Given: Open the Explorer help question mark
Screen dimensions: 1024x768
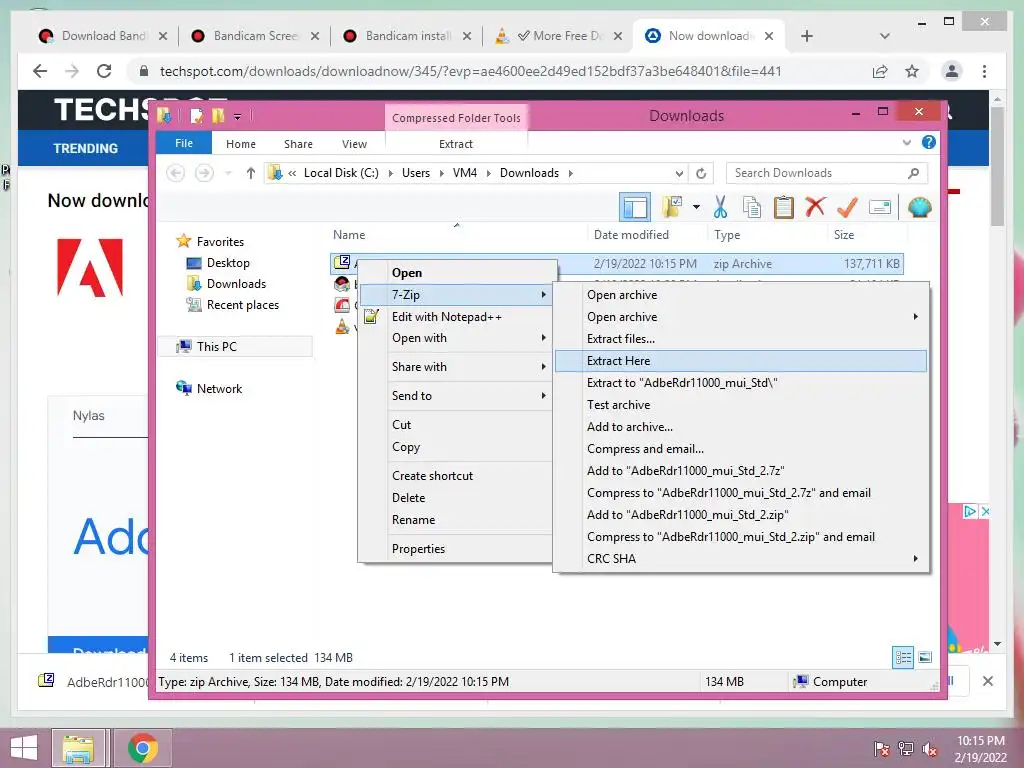Looking at the screenshot, I should pos(928,142).
